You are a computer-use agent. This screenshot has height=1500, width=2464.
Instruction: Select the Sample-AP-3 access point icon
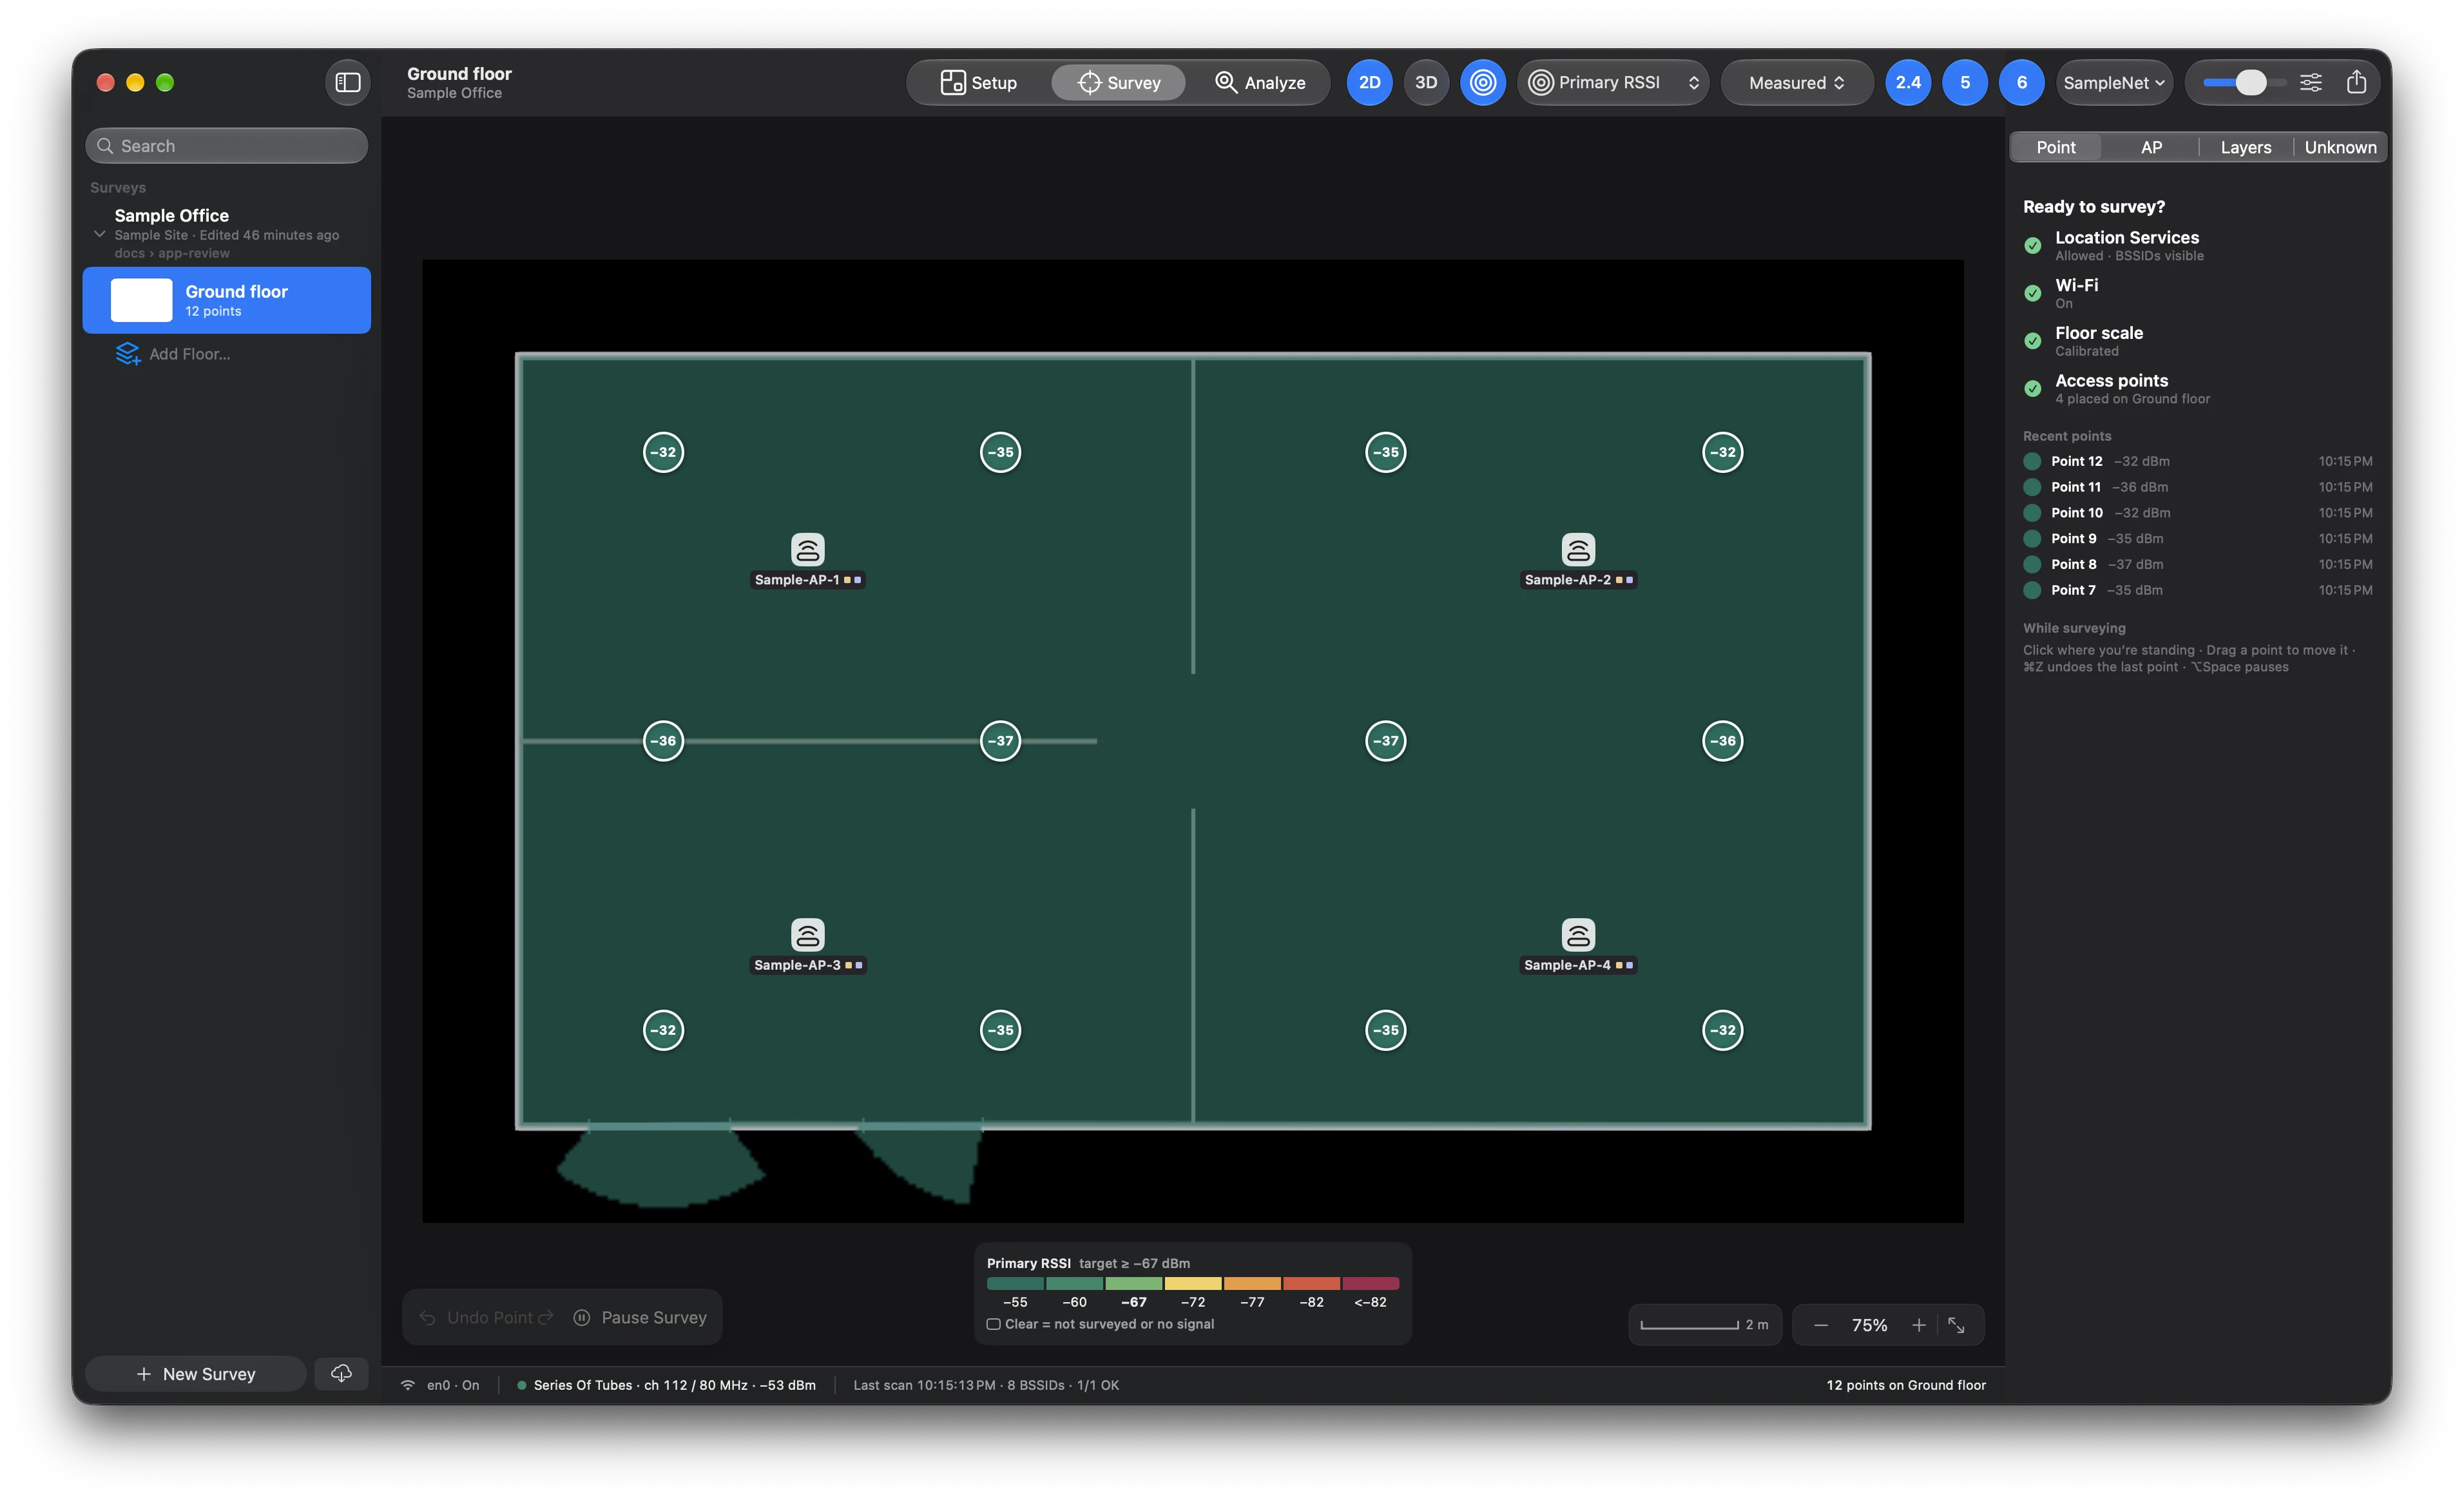pyautogui.click(x=807, y=934)
